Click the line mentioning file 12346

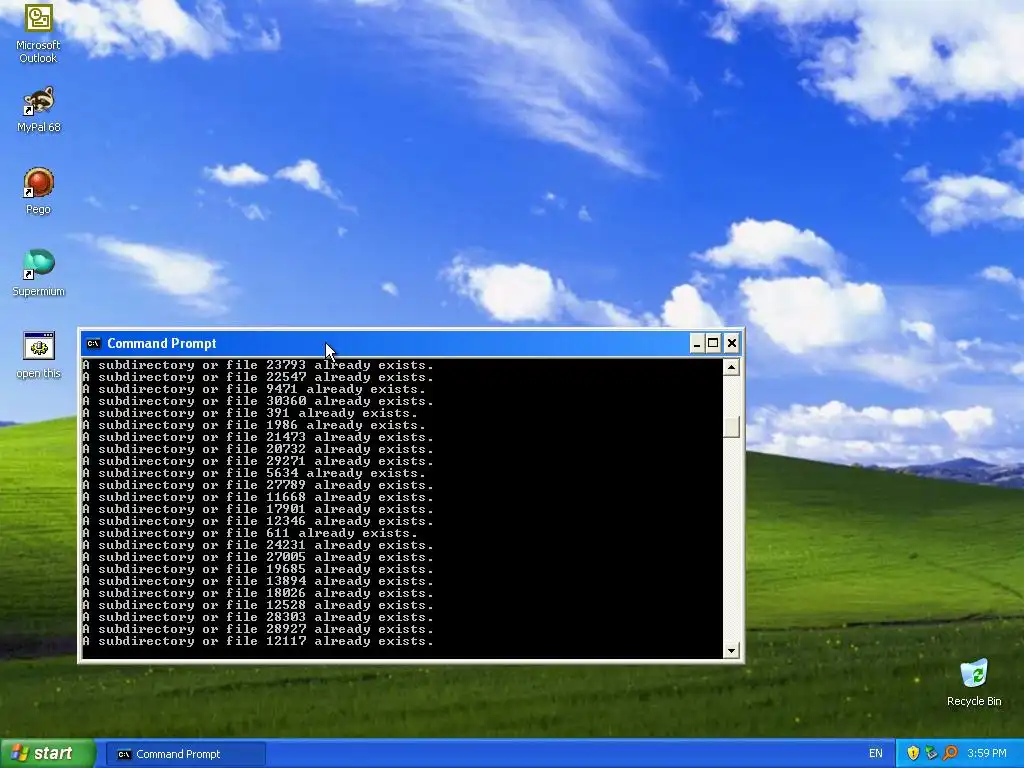click(x=258, y=521)
